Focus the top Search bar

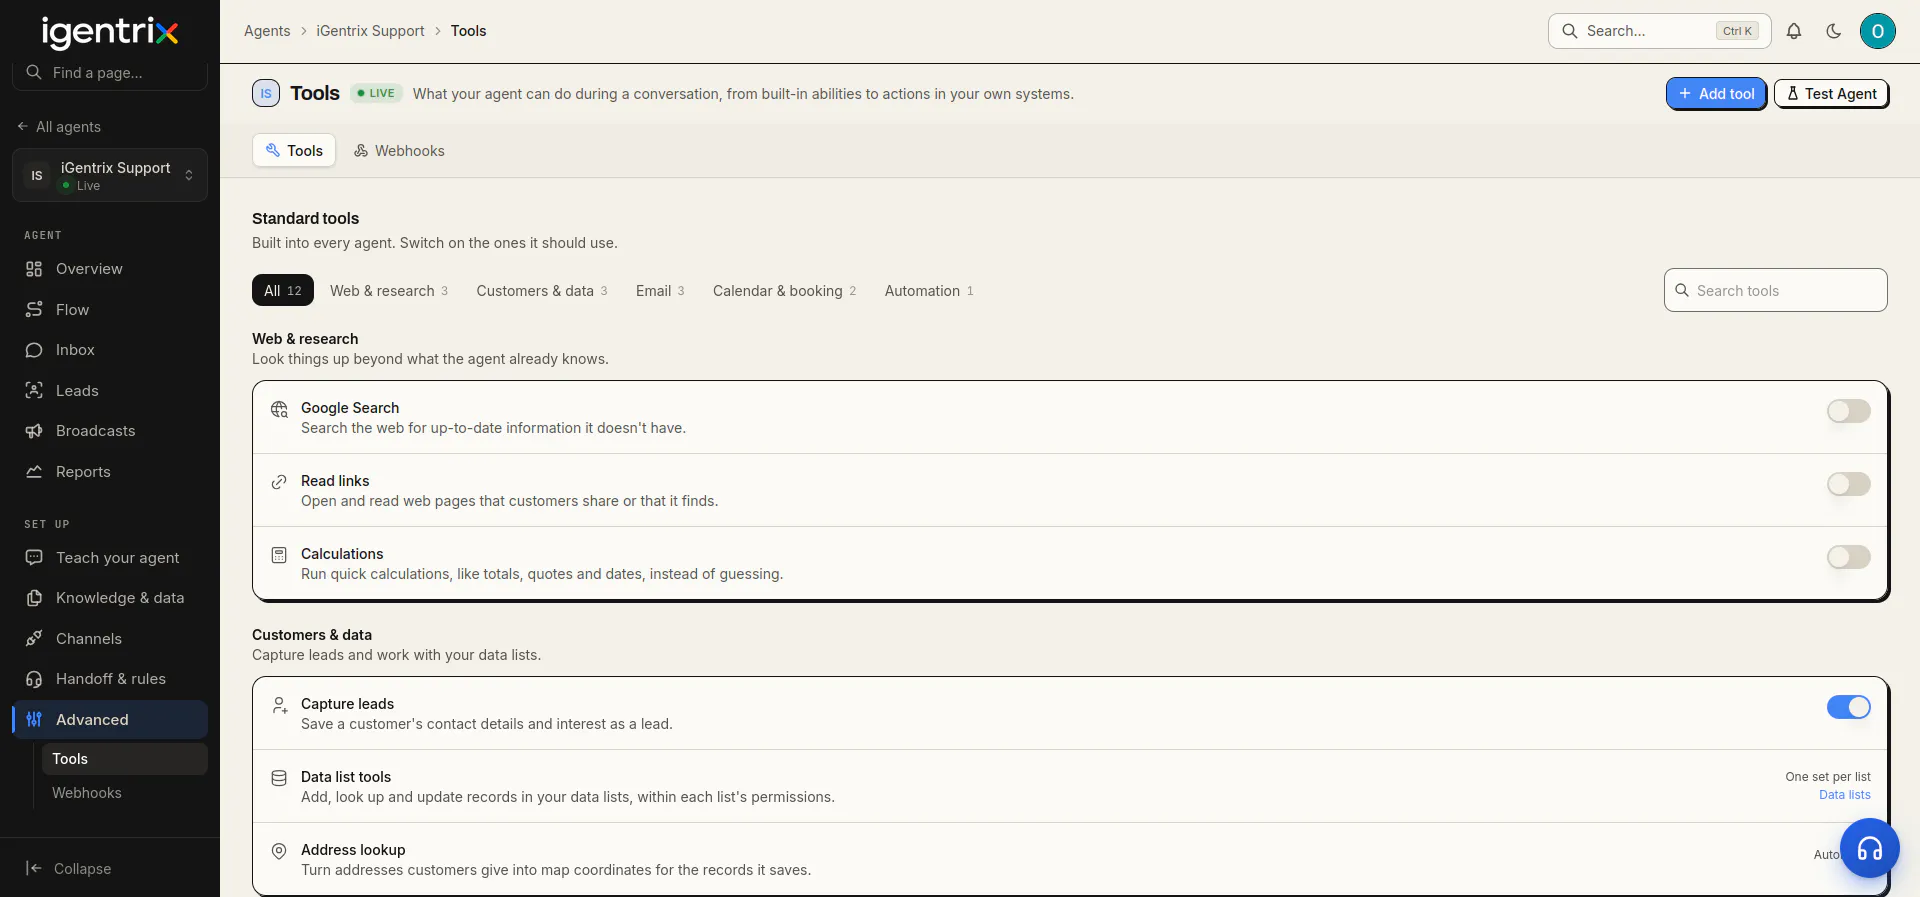click(1659, 31)
